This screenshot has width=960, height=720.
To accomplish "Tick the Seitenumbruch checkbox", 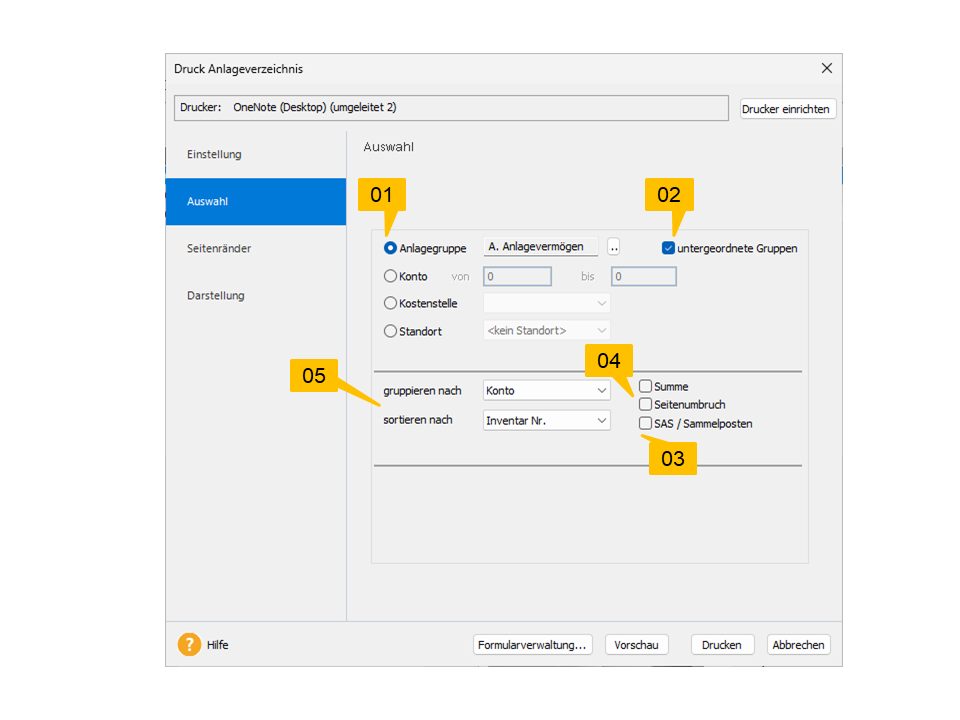I will tap(646, 404).
